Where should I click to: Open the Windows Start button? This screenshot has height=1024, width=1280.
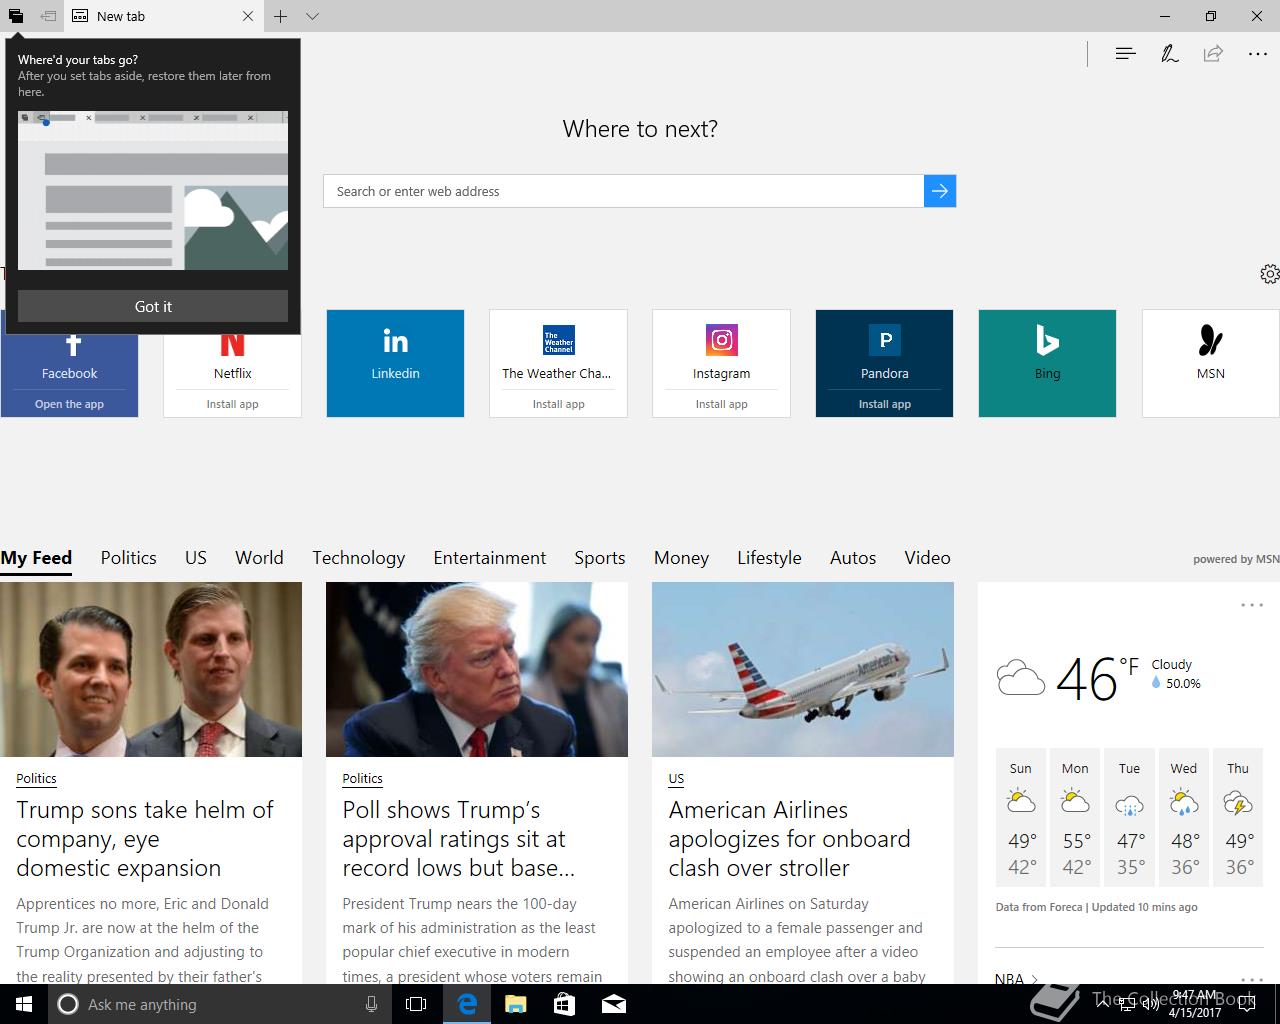[24, 1004]
